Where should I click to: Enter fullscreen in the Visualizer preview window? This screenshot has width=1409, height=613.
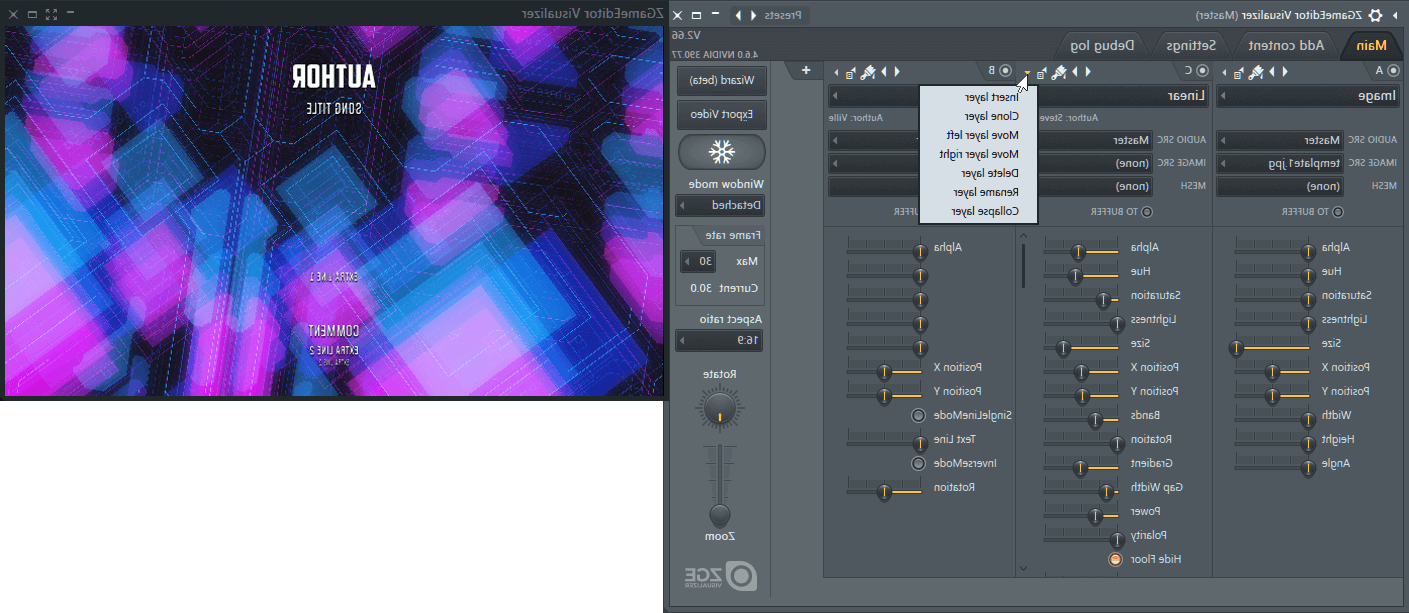click(x=51, y=14)
